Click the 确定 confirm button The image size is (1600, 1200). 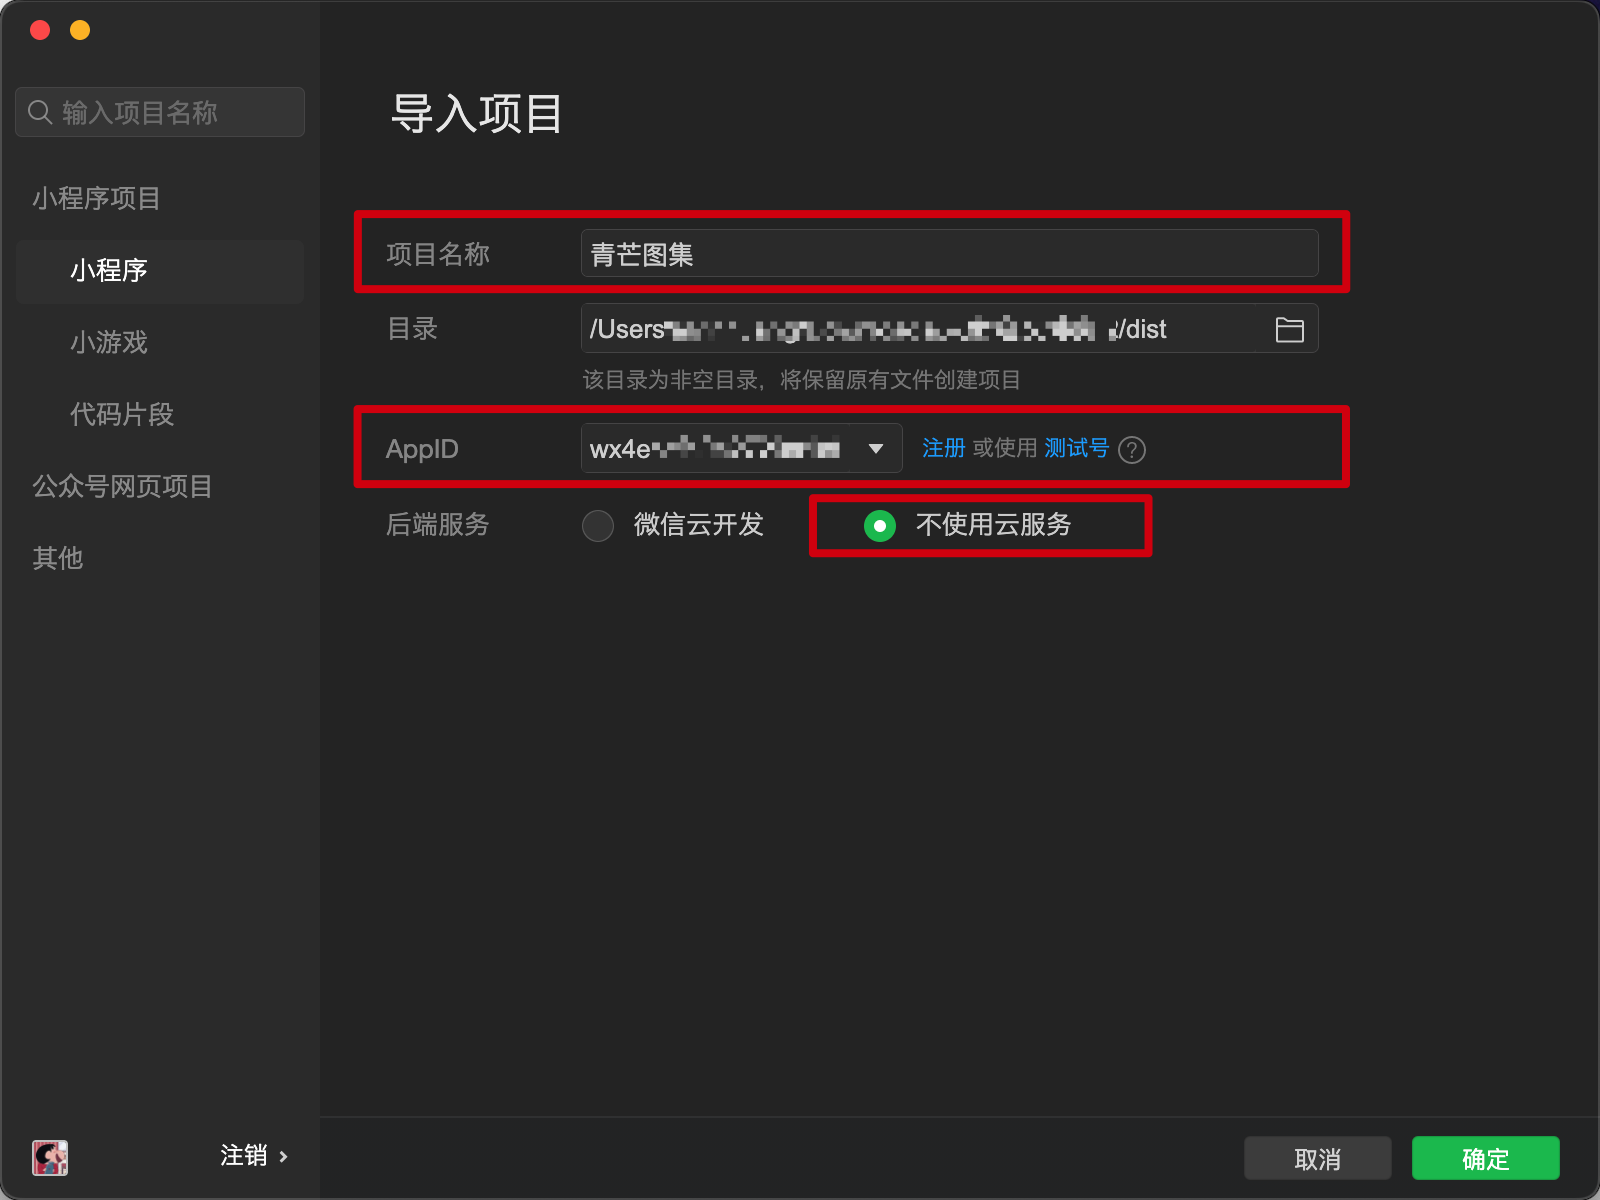pos(1485,1158)
